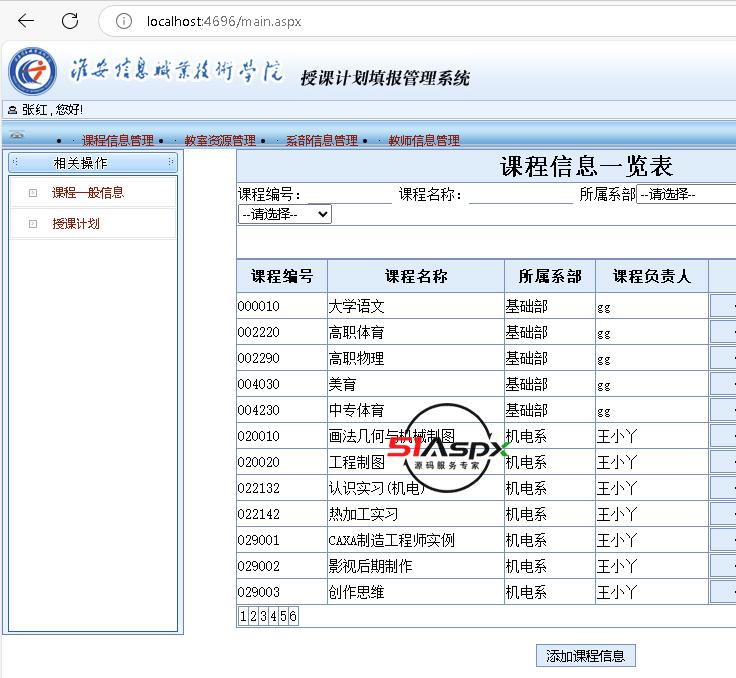This screenshot has width=736, height=678.
Task: Go to page 3 in pagination
Action: [262, 617]
